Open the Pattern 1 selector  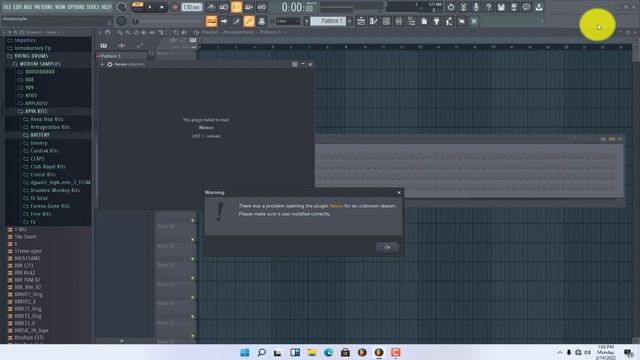(x=328, y=21)
